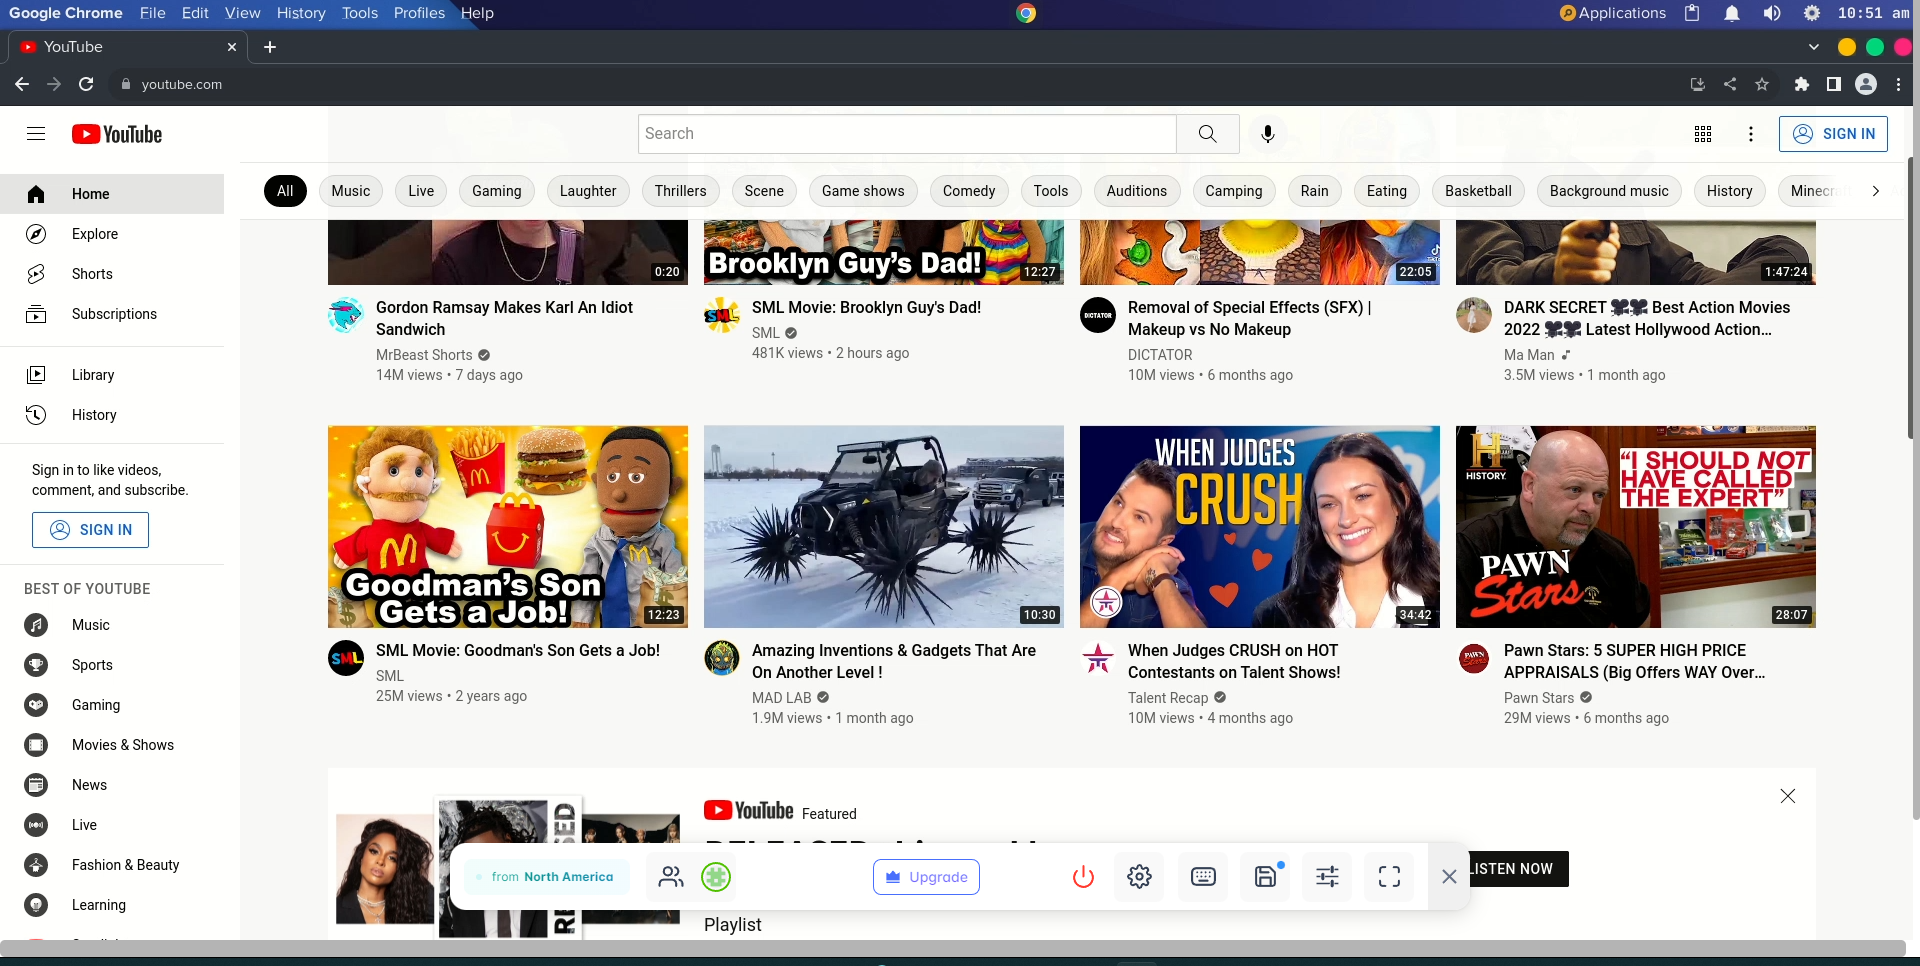This screenshot has height=966, width=1920.
Task: Open the gear settings in overlay toolbar
Action: pyautogui.click(x=1140, y=877)
